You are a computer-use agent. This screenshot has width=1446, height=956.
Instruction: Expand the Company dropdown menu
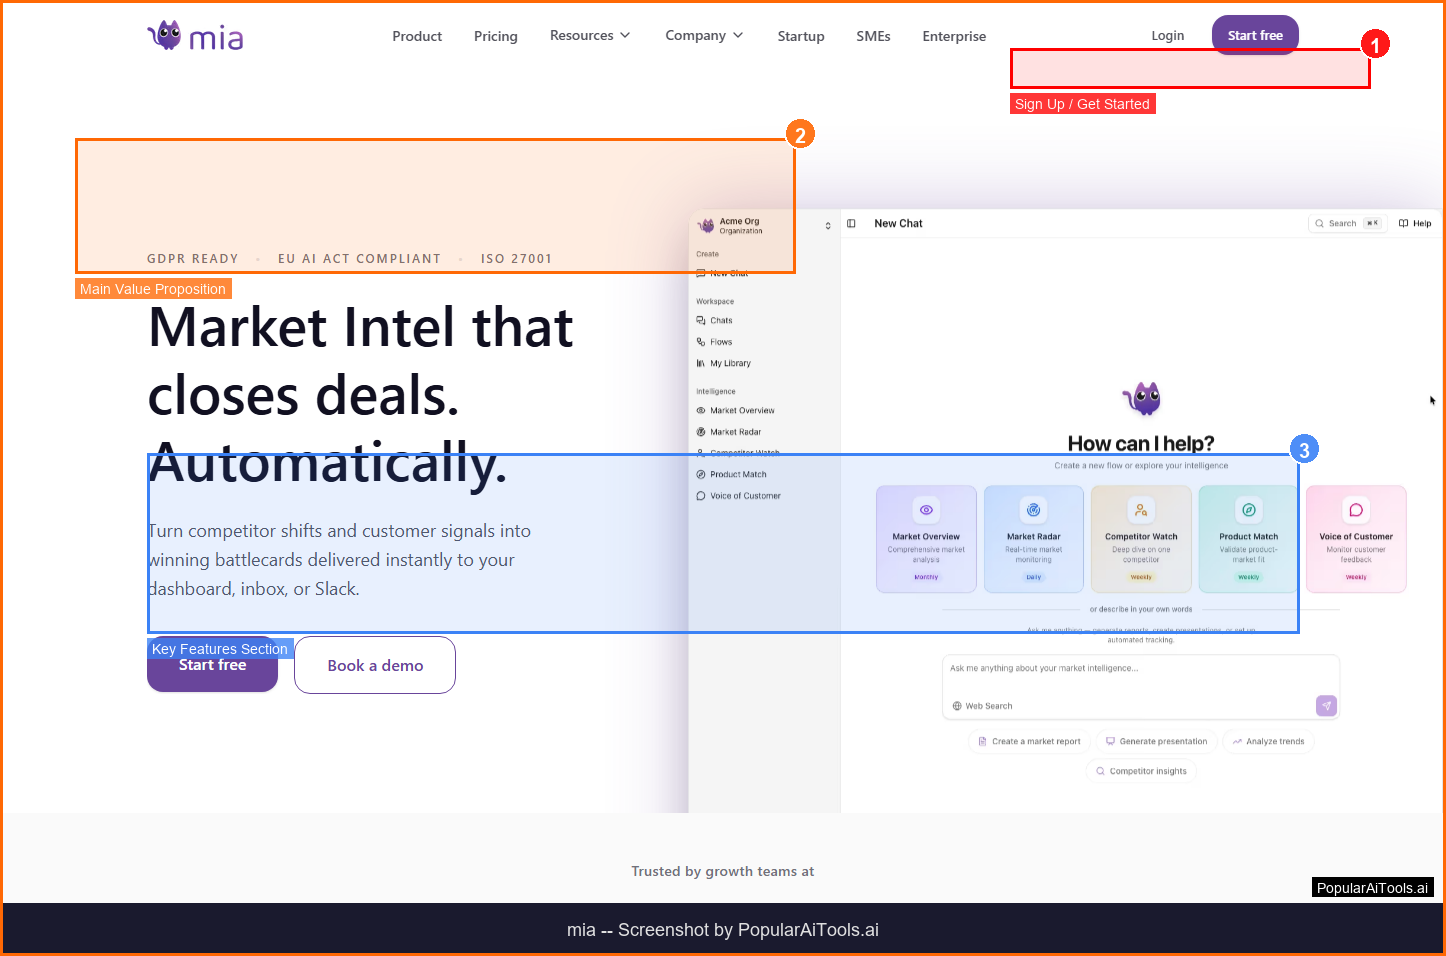[x=704, y=36]
